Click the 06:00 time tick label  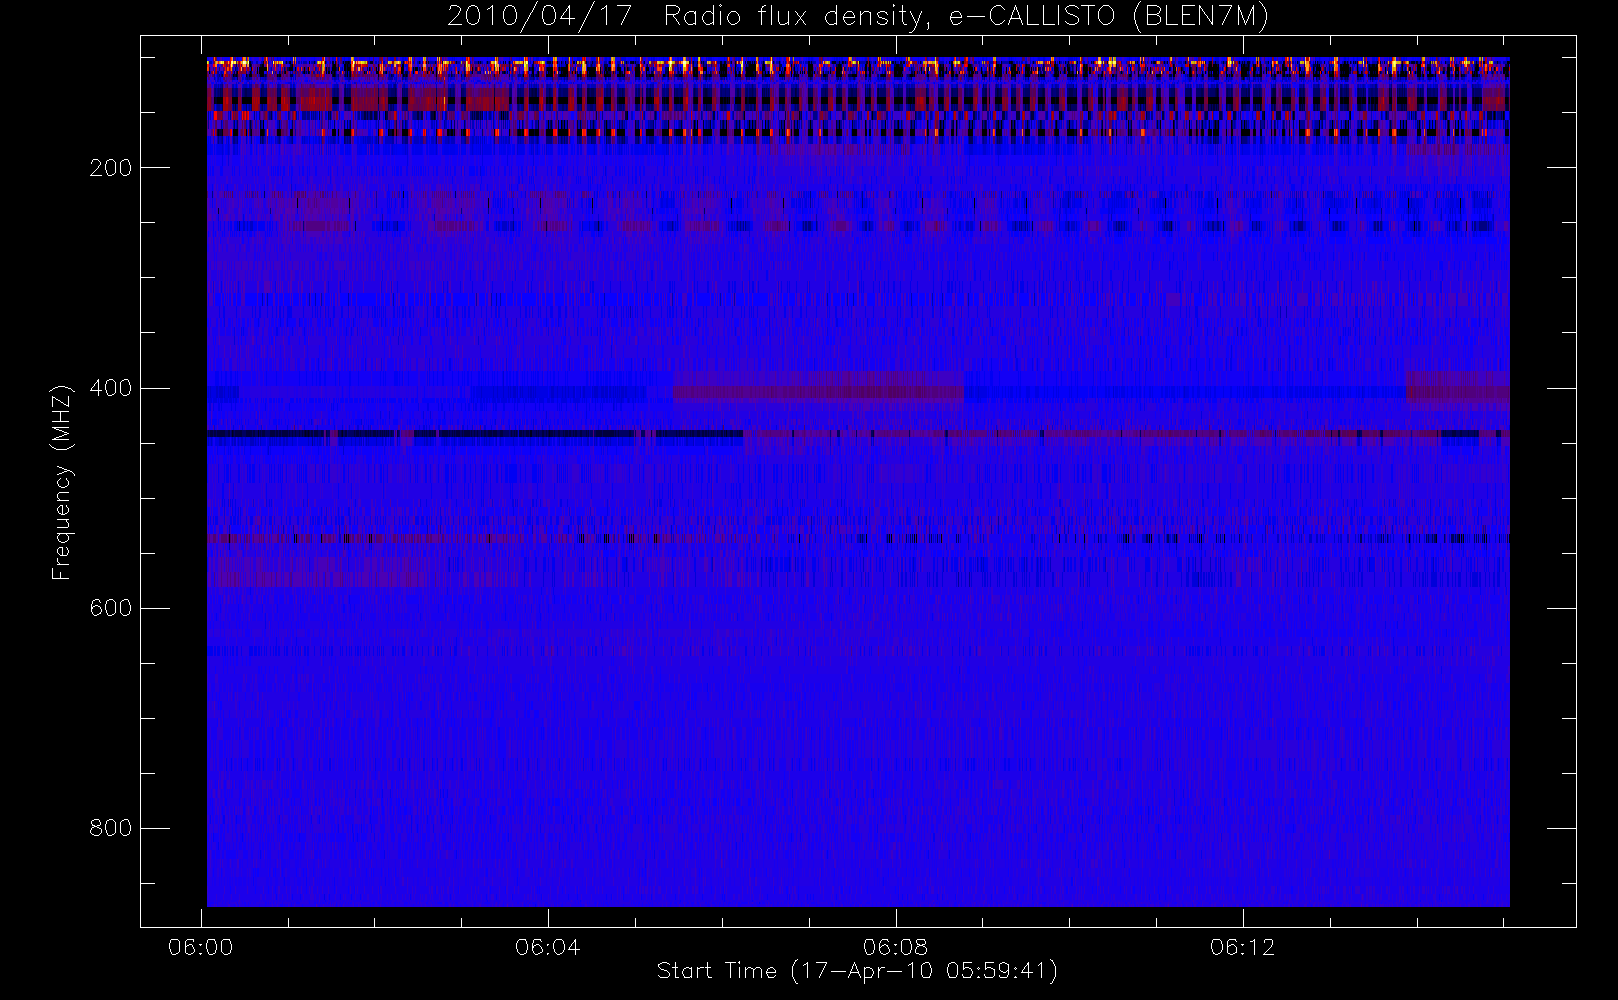click(x=201, y=947)
